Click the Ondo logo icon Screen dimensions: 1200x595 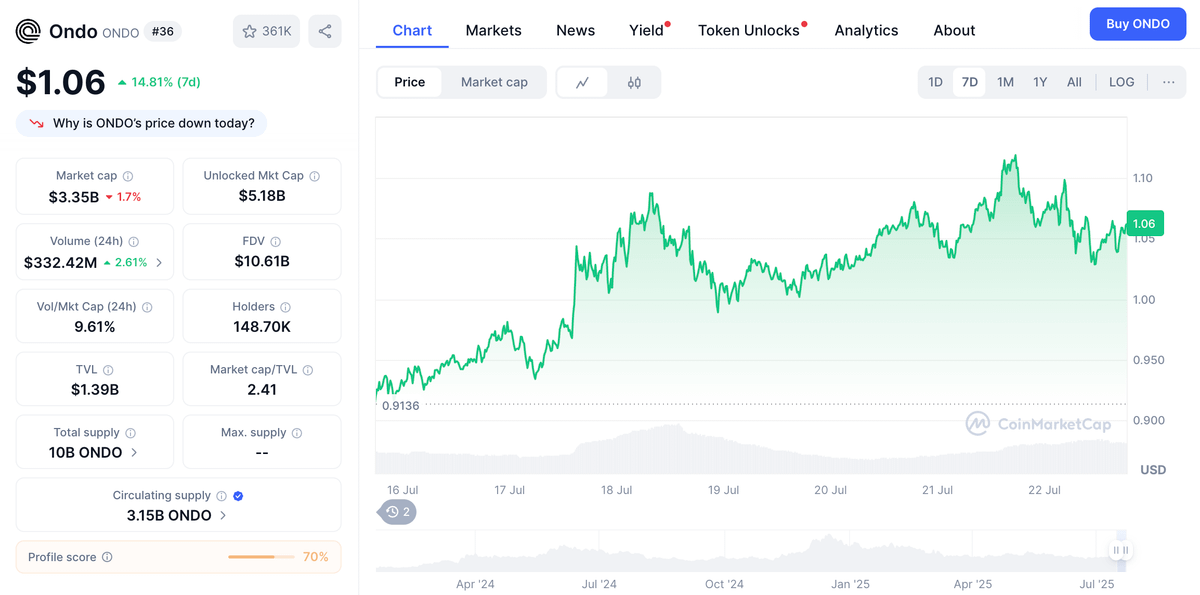28,32
